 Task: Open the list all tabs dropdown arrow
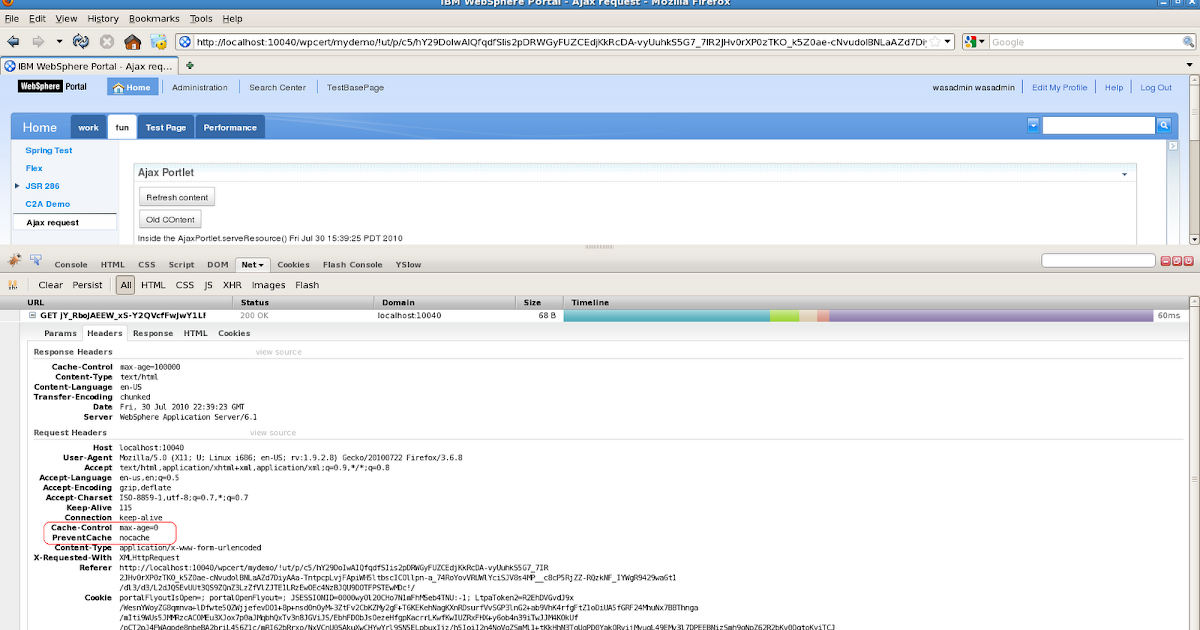1190,66
